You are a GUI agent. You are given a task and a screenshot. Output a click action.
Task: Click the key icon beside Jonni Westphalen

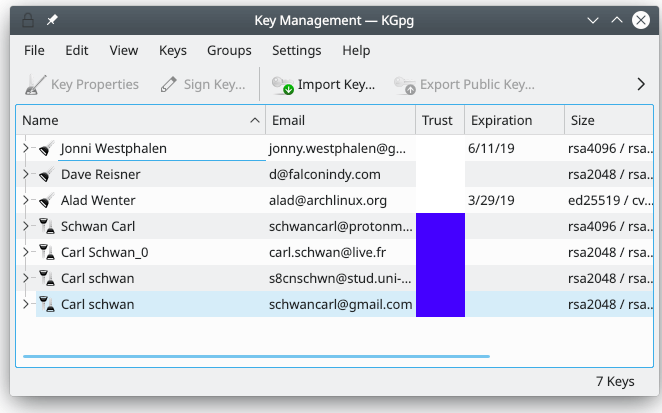tap(46, 149)
